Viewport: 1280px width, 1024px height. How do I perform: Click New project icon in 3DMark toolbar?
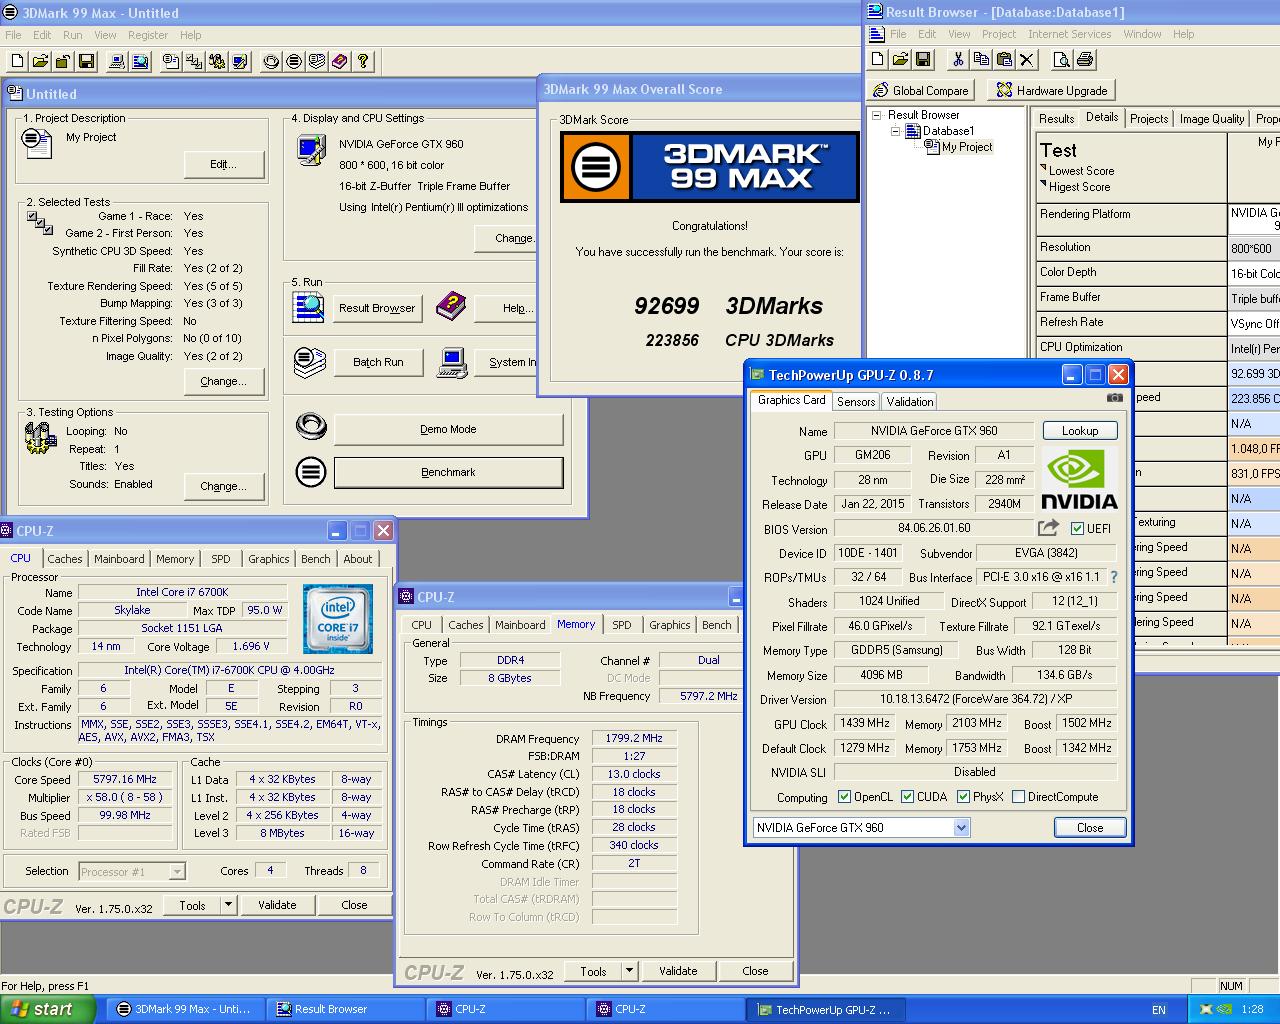click(17, 61)
